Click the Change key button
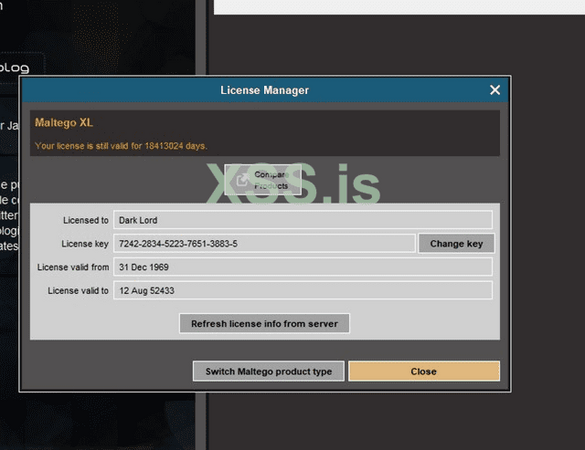585x450 pixels. (x=456, y=244)
